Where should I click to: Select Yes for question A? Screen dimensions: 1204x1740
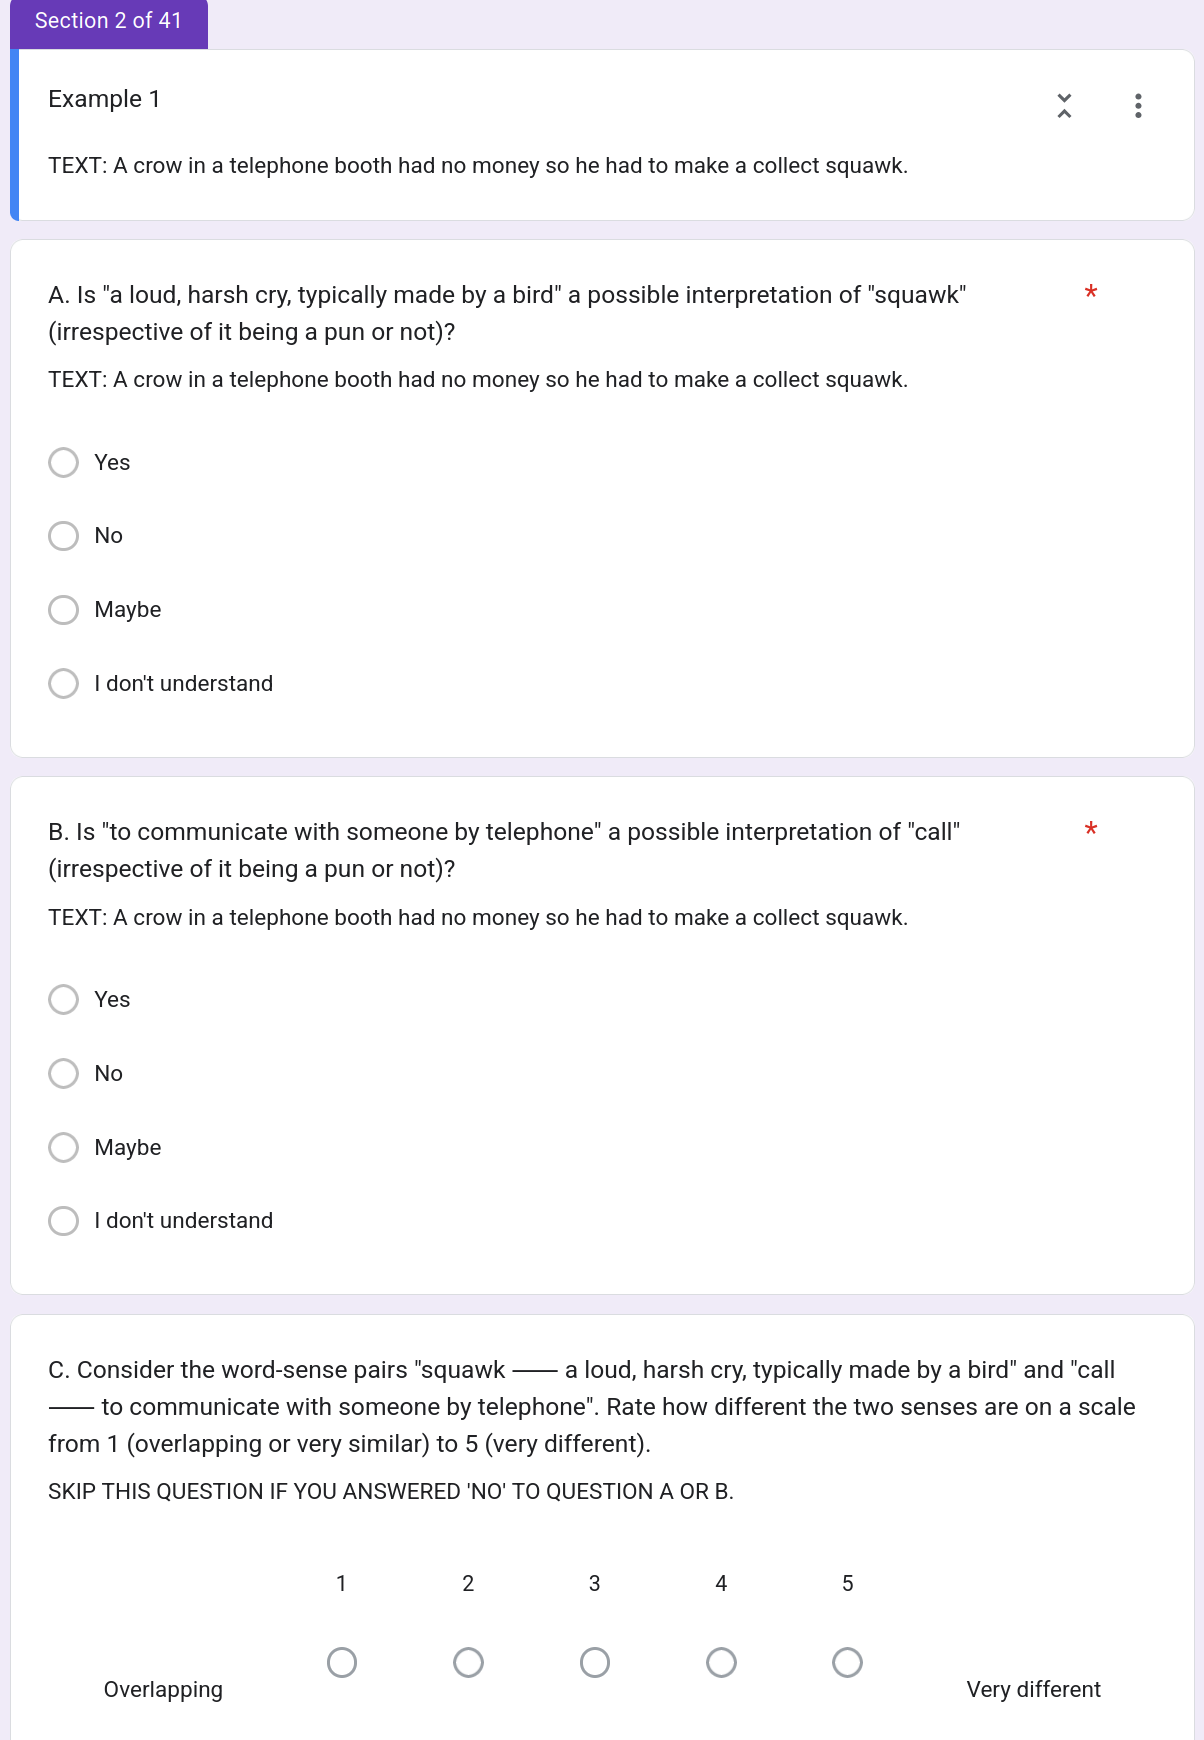click(x=64, y=462)
